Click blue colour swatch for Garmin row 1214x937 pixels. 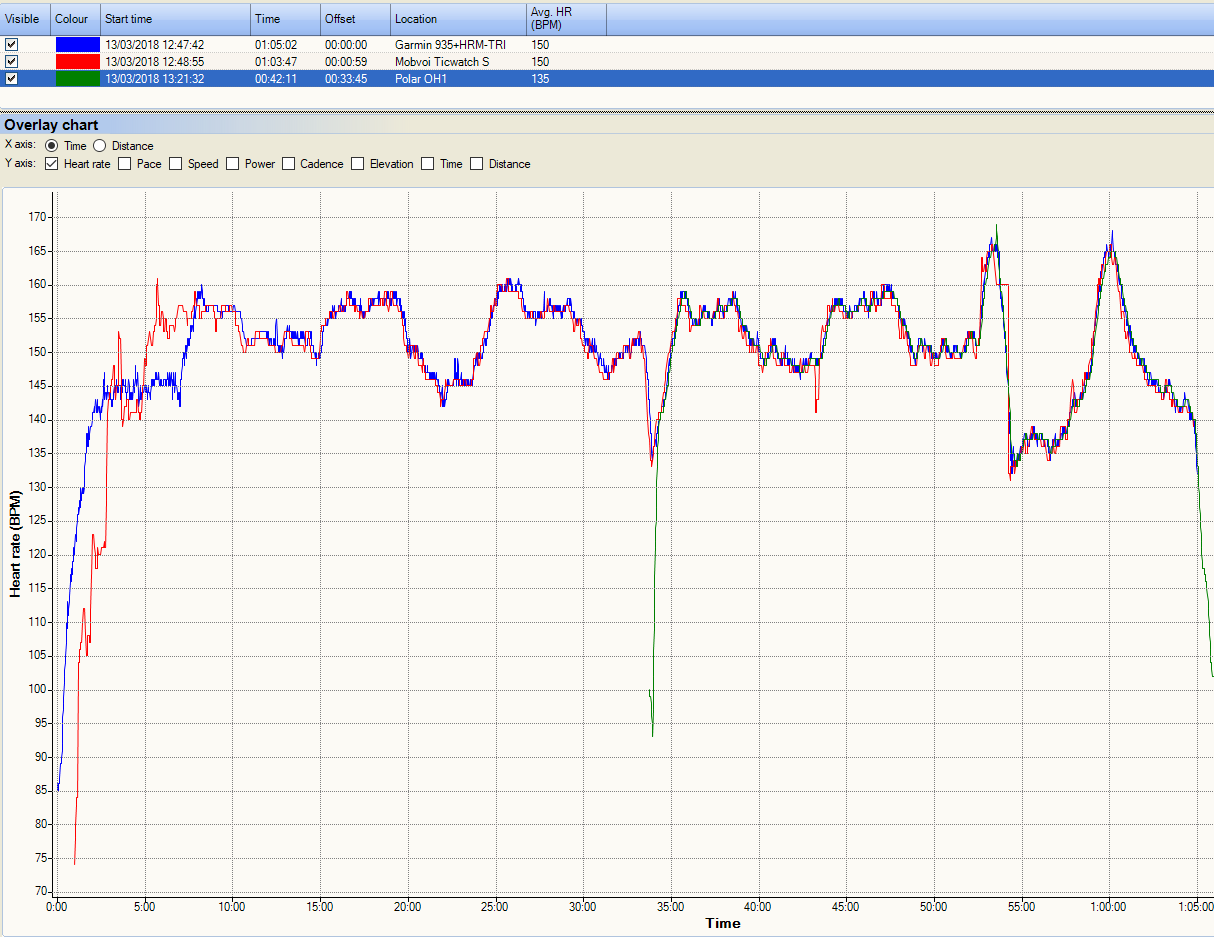pyautogui.click(x=77, y=45)
